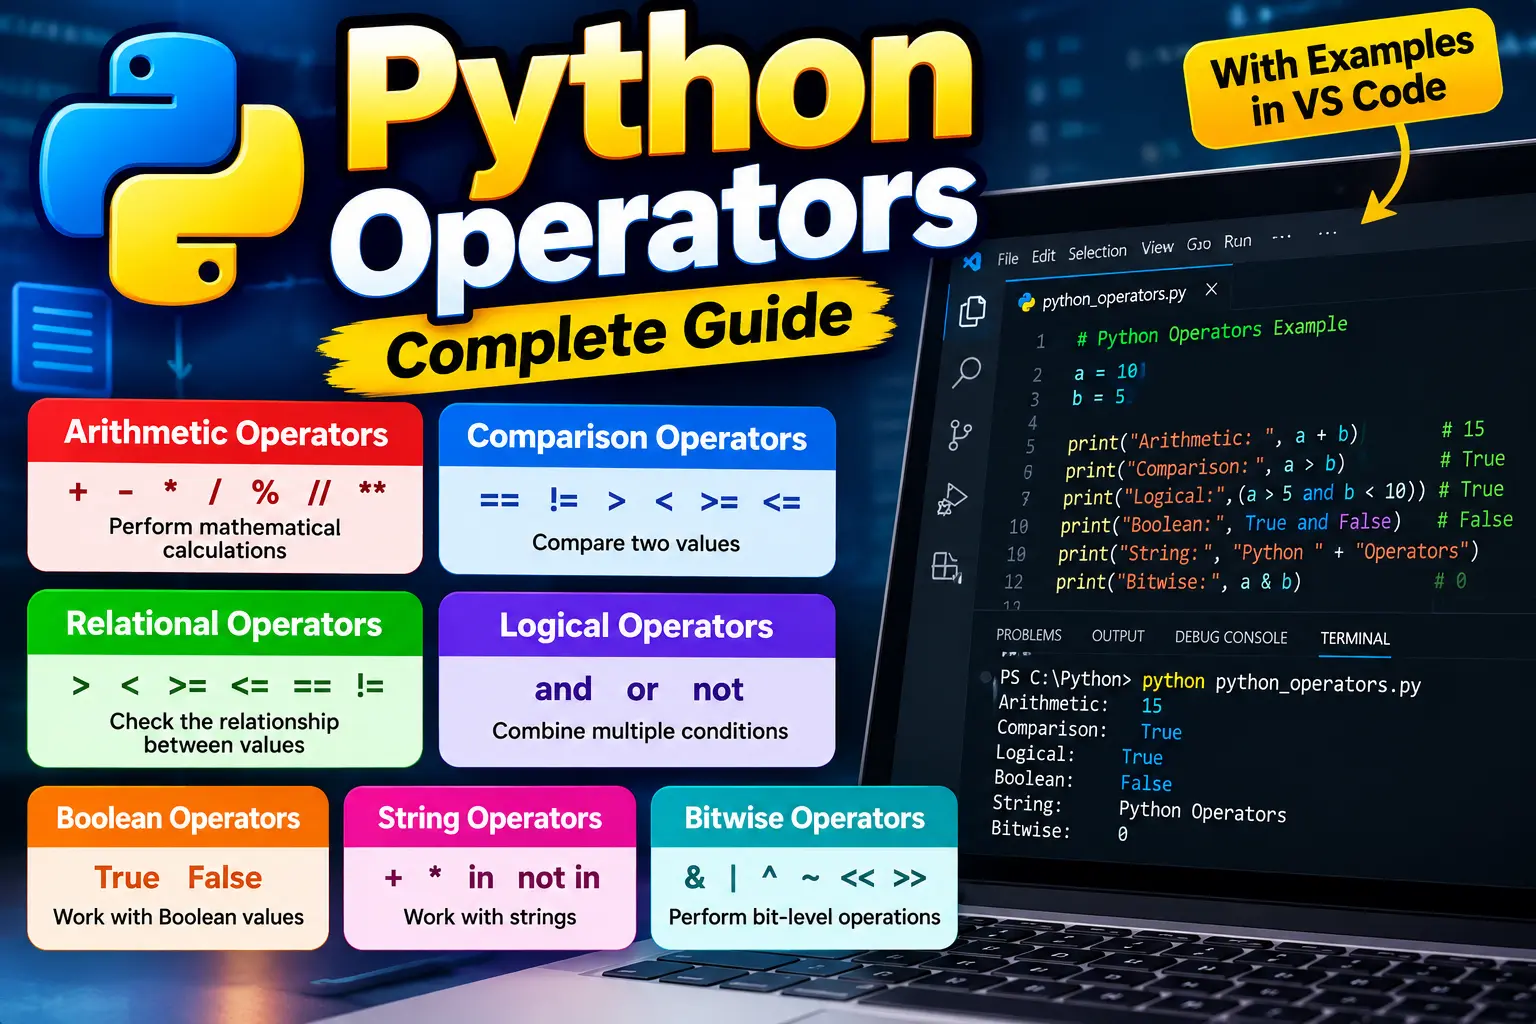Screen dimensions: 1536x1024
Task: Open the Edit menu
Action: [x=1043, y=256]
